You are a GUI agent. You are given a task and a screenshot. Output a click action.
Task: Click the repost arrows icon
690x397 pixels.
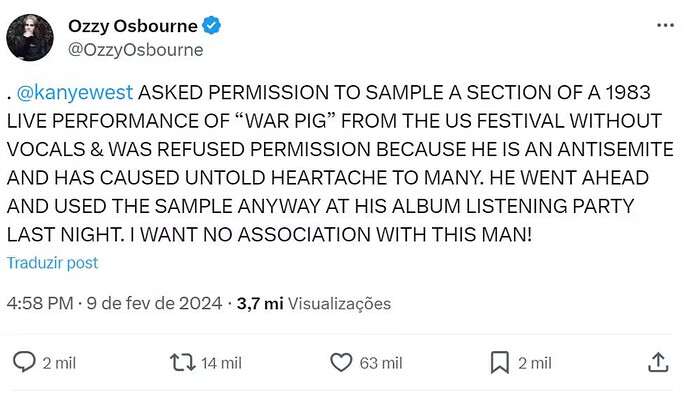183,363
